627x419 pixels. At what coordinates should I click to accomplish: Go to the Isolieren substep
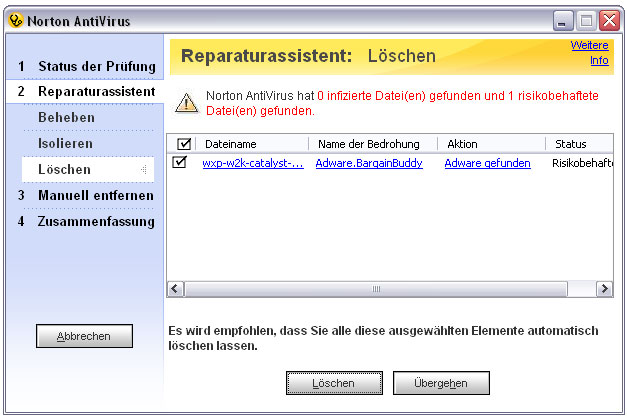tap(65, 144)
